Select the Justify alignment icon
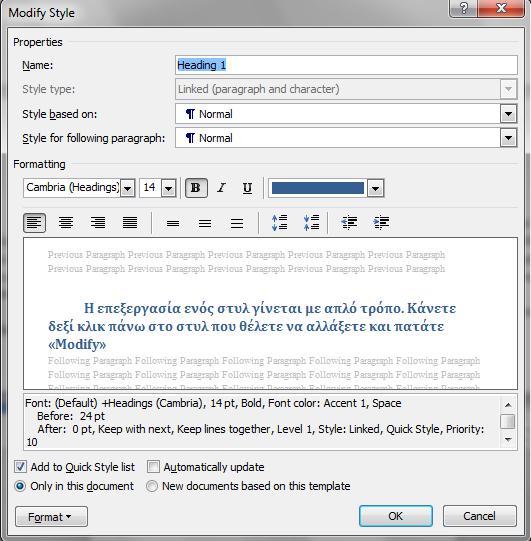Viewport: 531px width, 541px height. tap(130, 223)
